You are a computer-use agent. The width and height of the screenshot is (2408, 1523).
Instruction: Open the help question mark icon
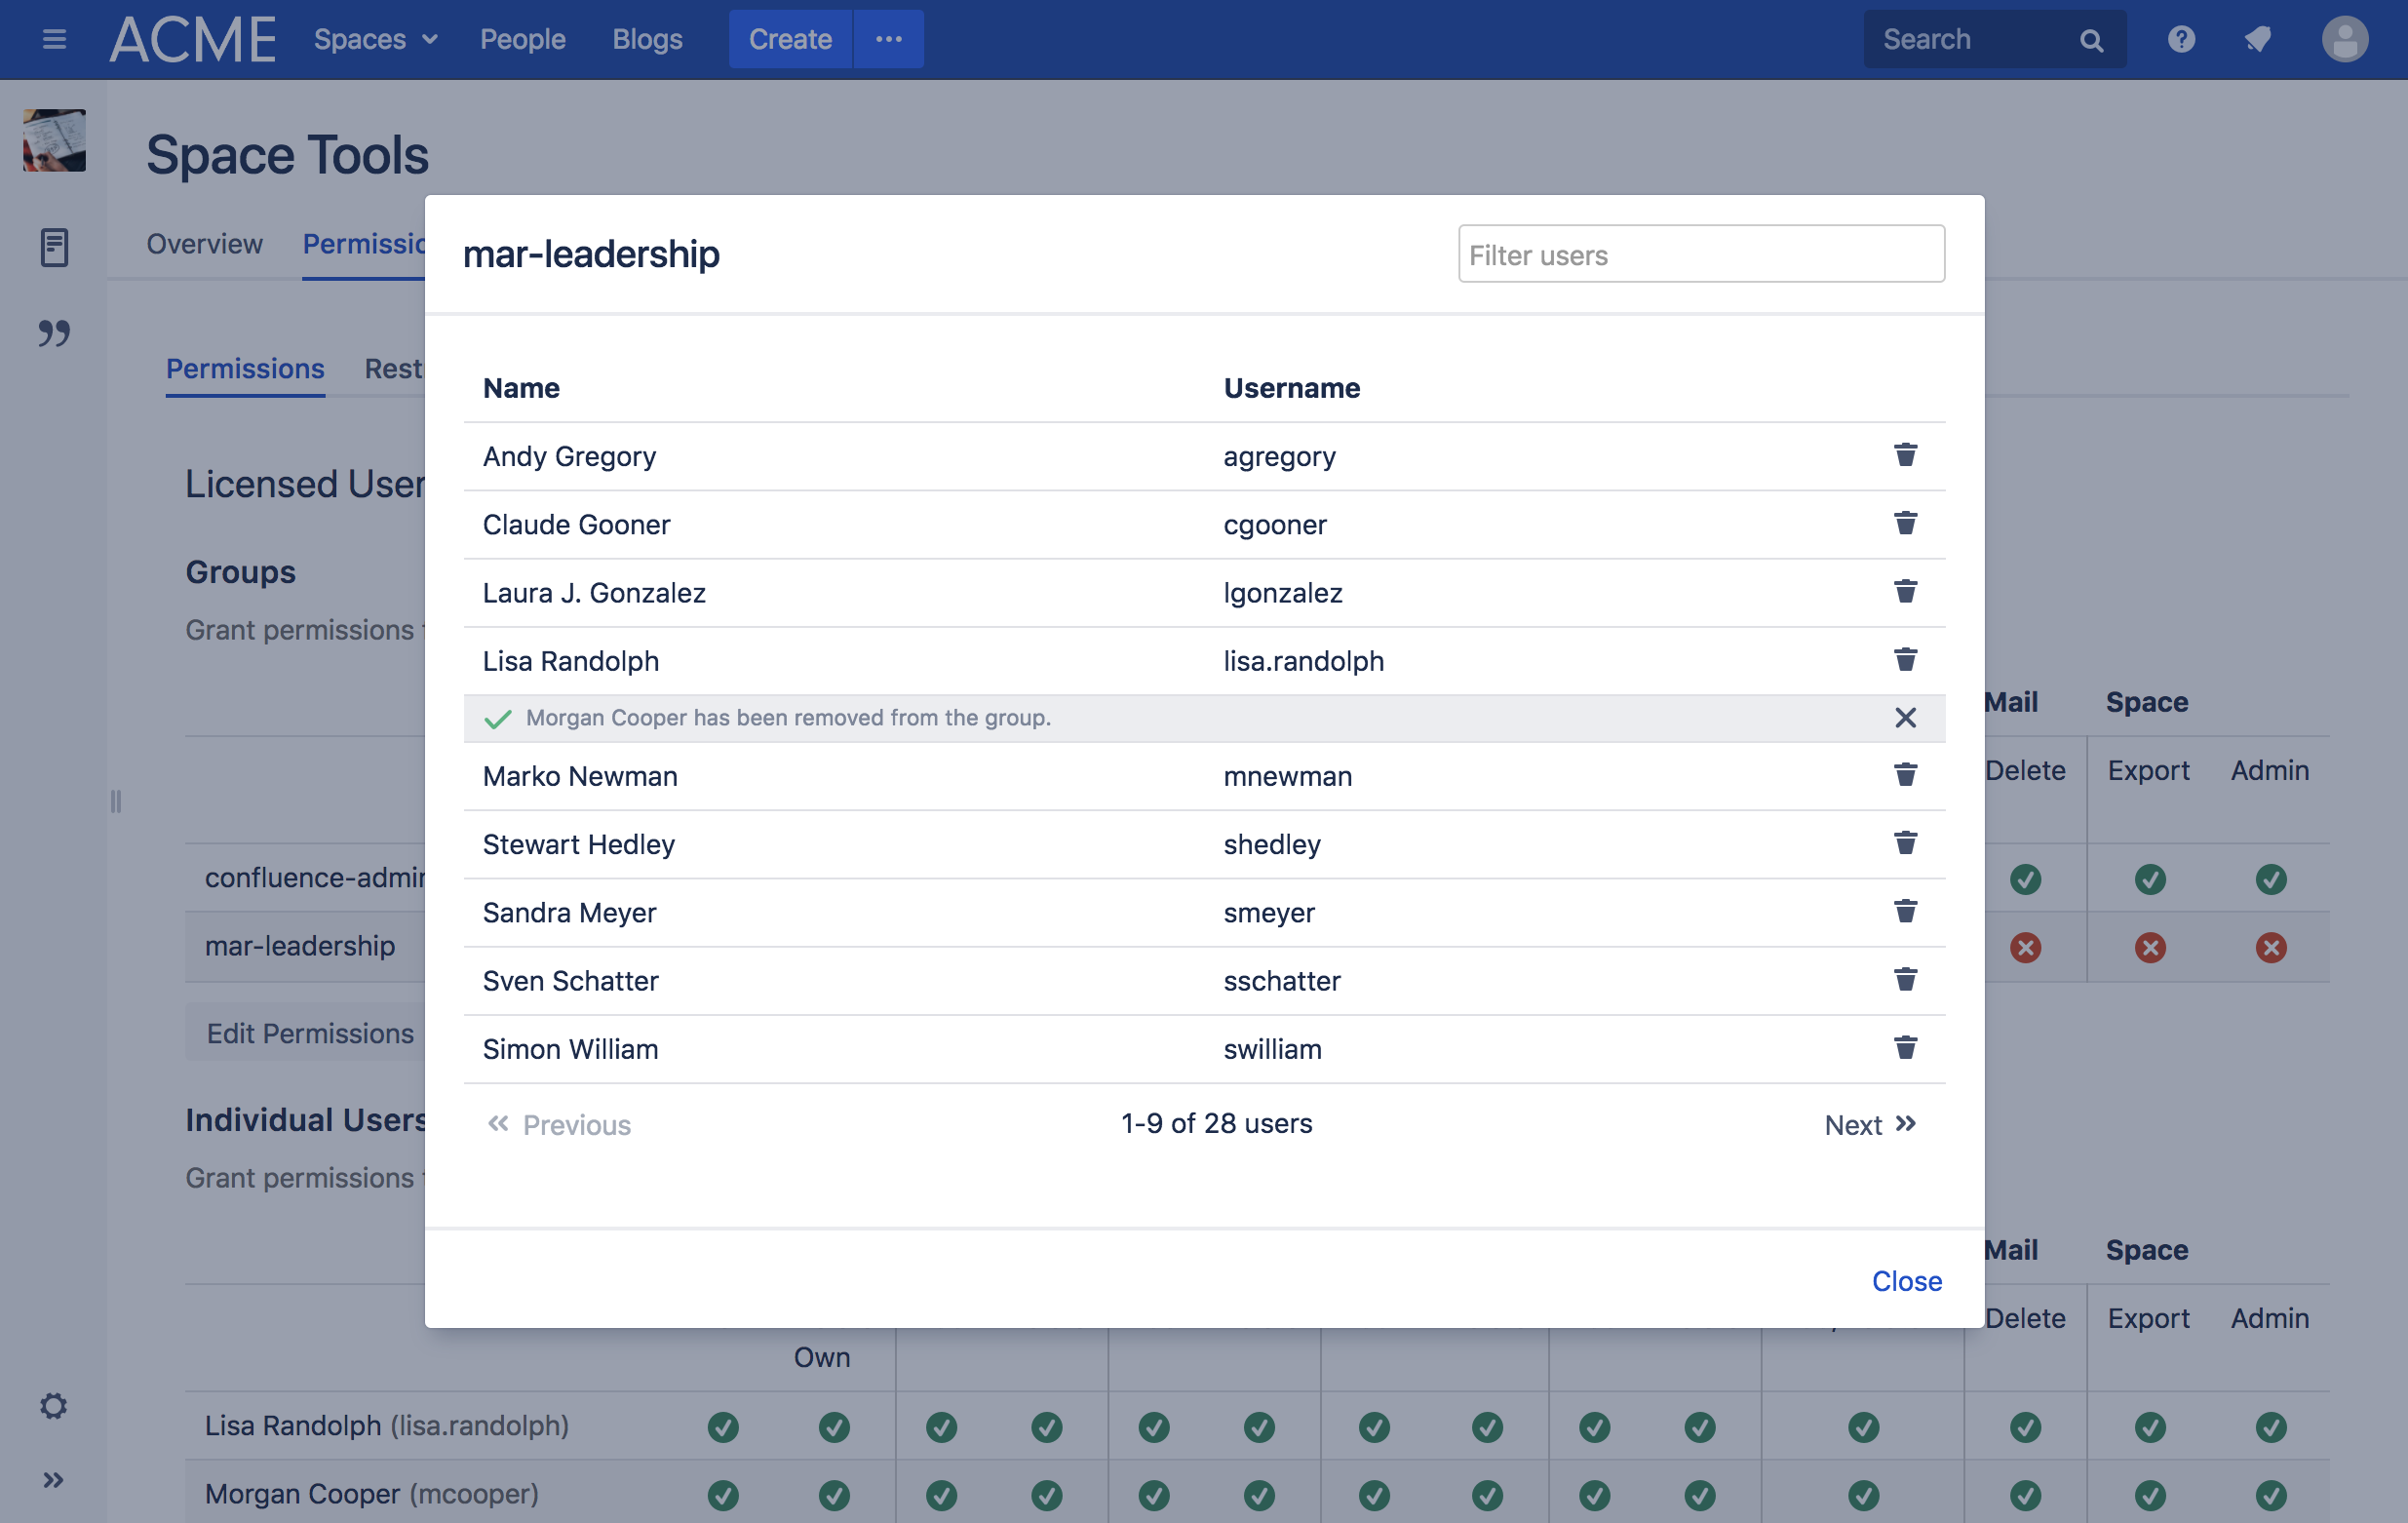click(2180, 40)
